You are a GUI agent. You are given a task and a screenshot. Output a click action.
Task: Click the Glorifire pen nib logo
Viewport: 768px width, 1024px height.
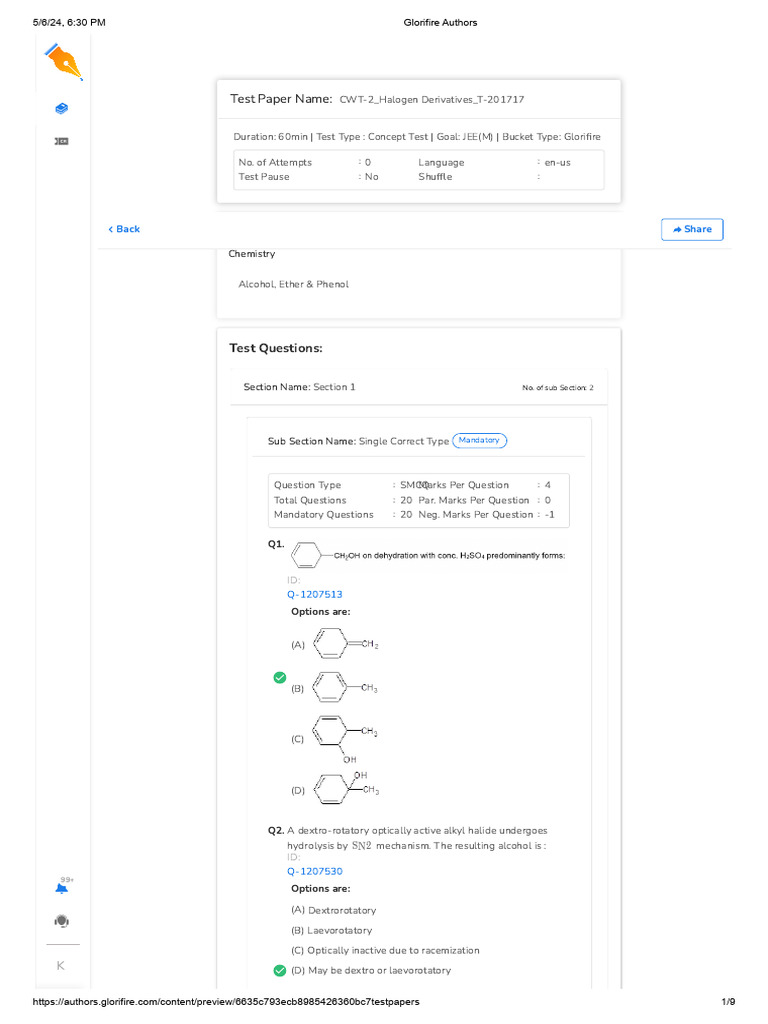pos(63,61)
